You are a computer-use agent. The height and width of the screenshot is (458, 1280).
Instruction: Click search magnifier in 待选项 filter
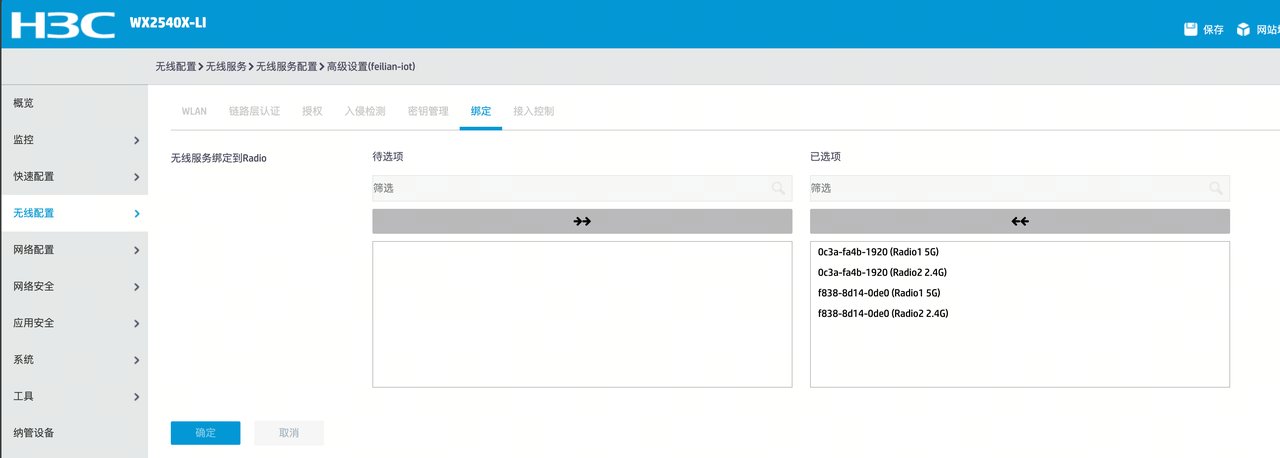(778, 188)
